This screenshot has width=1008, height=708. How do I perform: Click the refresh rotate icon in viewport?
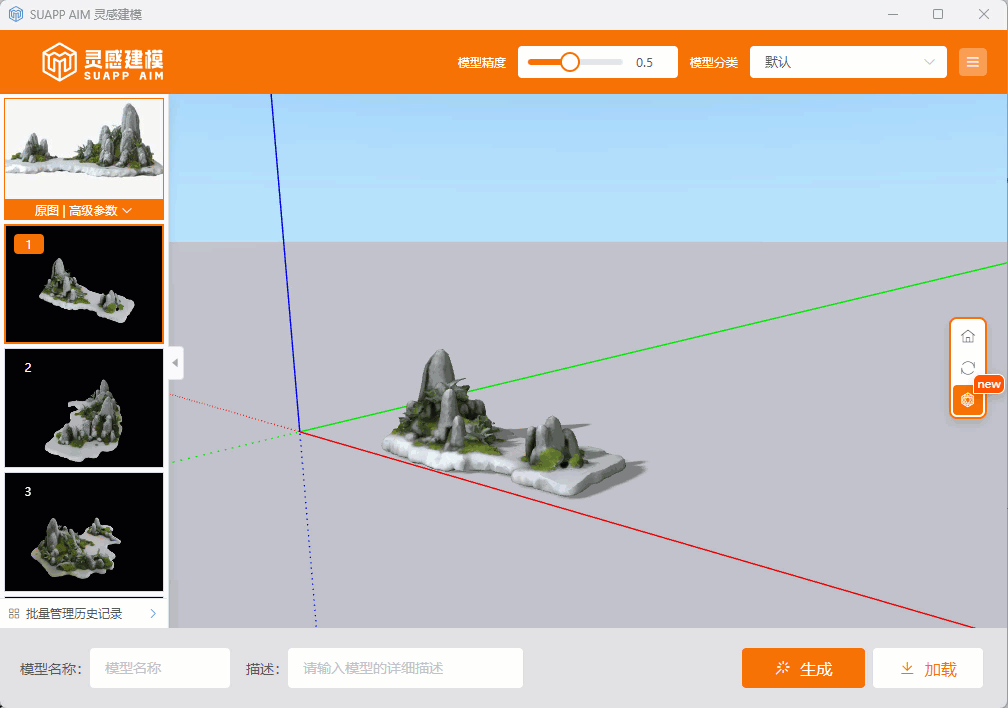point(967,368)
